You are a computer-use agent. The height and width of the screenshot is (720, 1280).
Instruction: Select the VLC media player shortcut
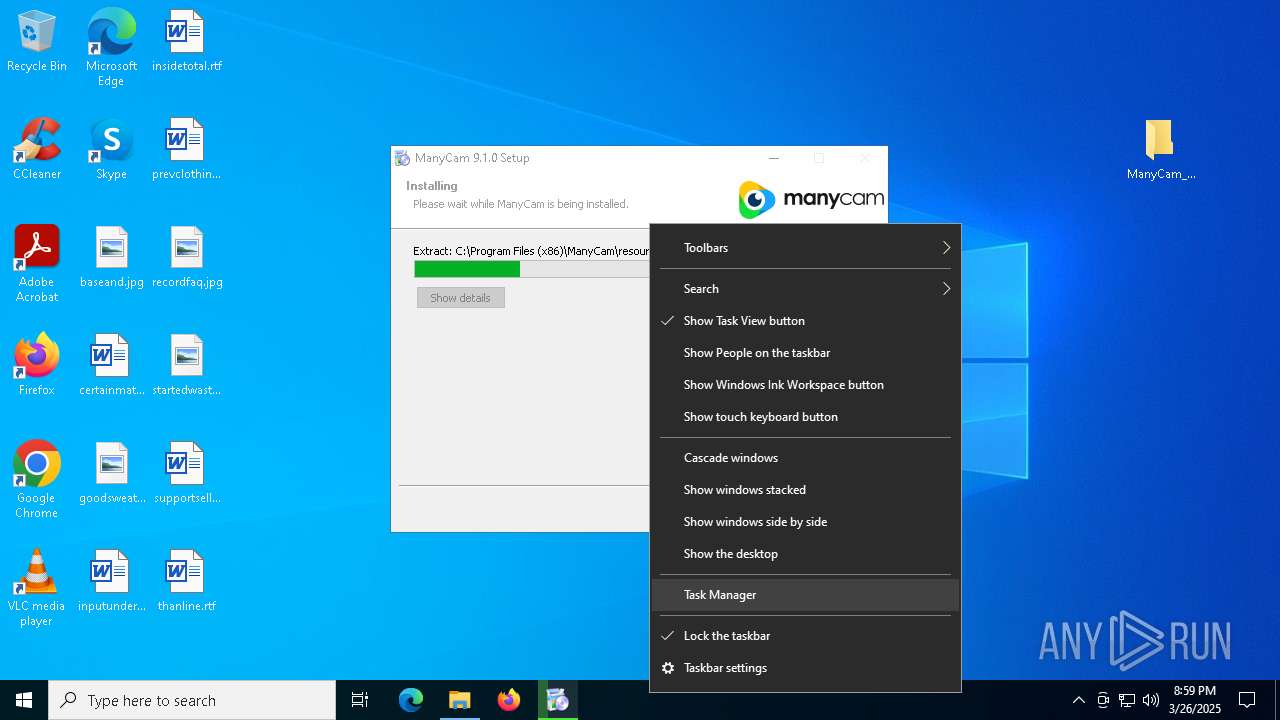point(37,588)
